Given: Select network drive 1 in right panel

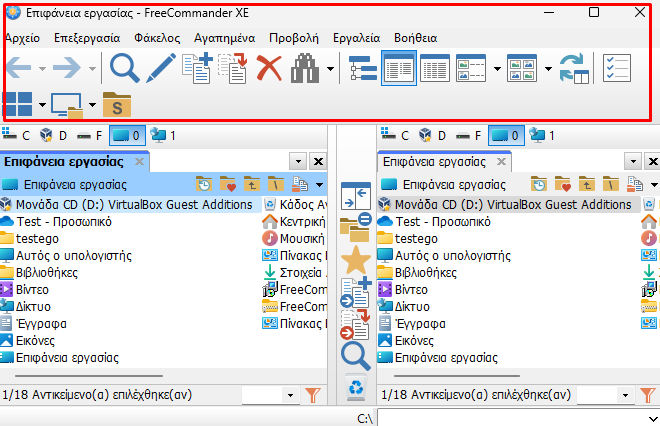Looking at the screenshot, I should pos(543,135).
